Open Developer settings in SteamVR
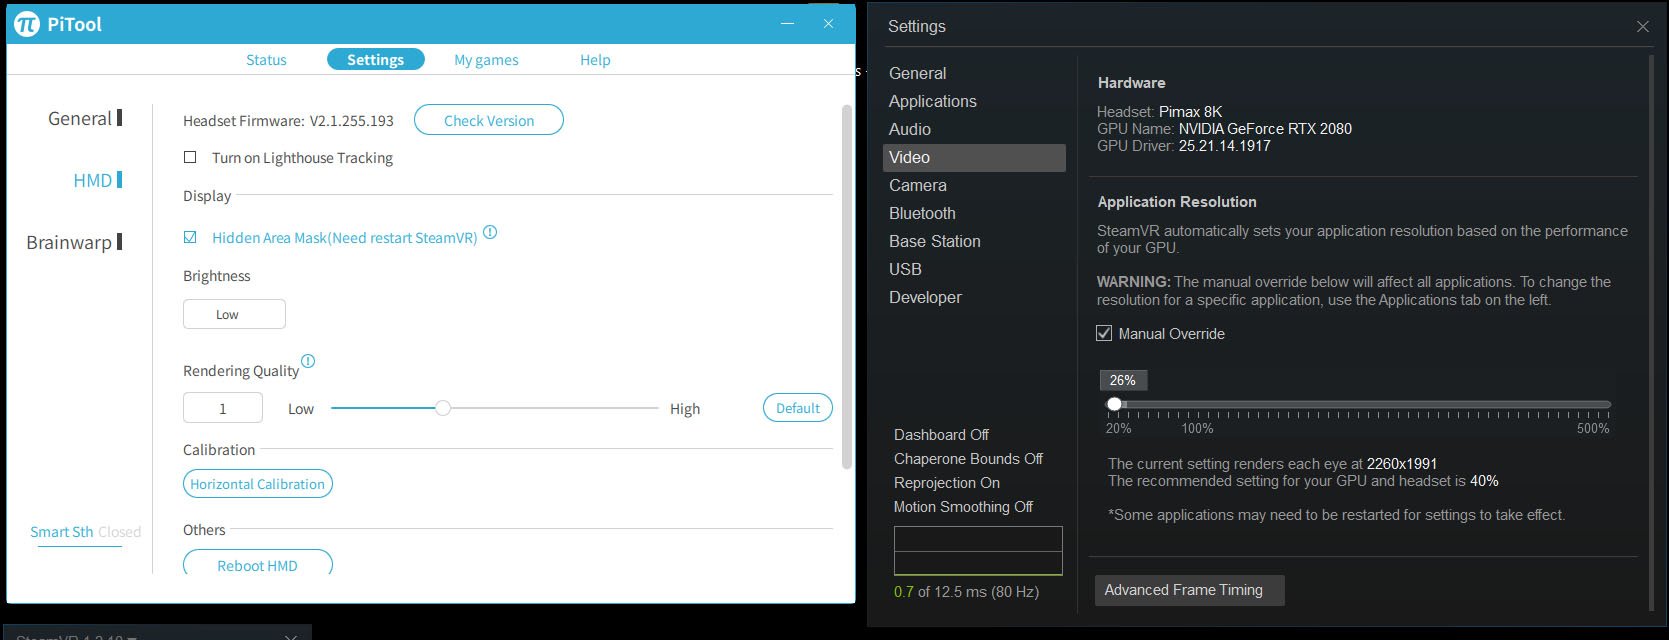 pyautogui.click(x=925, y=297)
